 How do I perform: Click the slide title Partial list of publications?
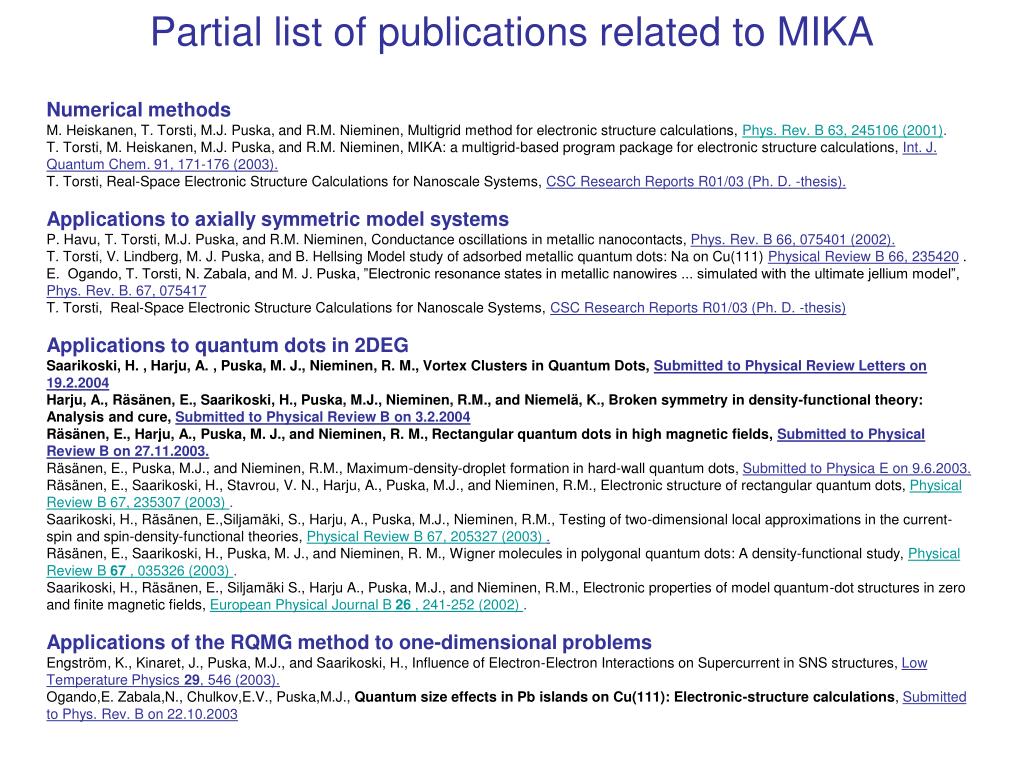coord(512,31)
